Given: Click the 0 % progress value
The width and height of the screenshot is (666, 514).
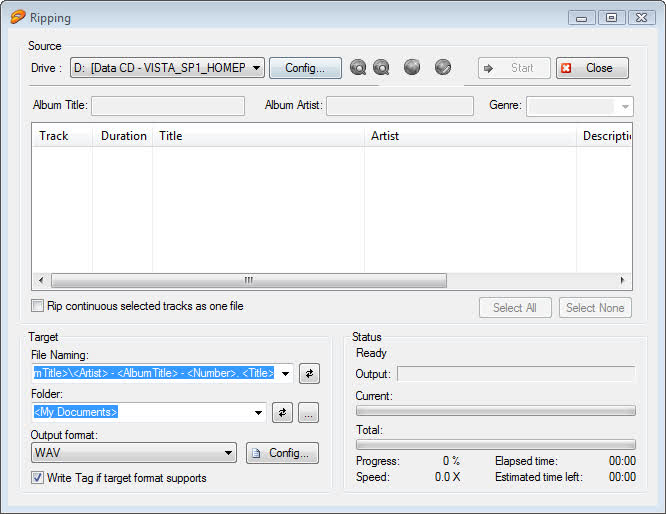Looking at the screenshot, I should coord(451,461).
